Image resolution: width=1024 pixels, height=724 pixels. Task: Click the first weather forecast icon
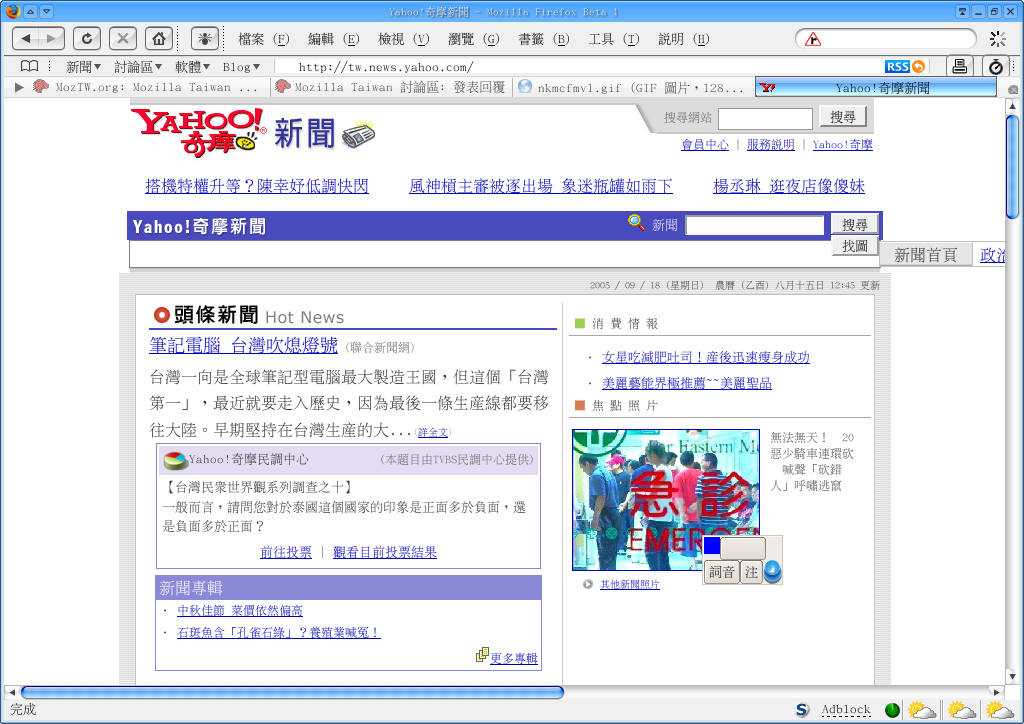coord(922,710)
